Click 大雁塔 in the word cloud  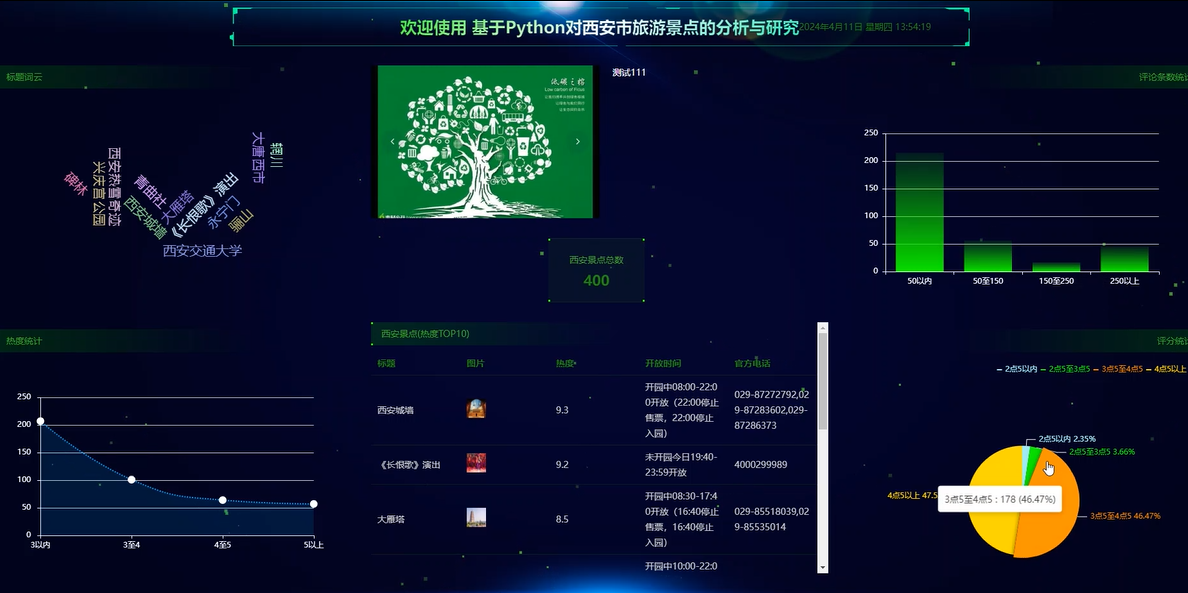[179, 207]
